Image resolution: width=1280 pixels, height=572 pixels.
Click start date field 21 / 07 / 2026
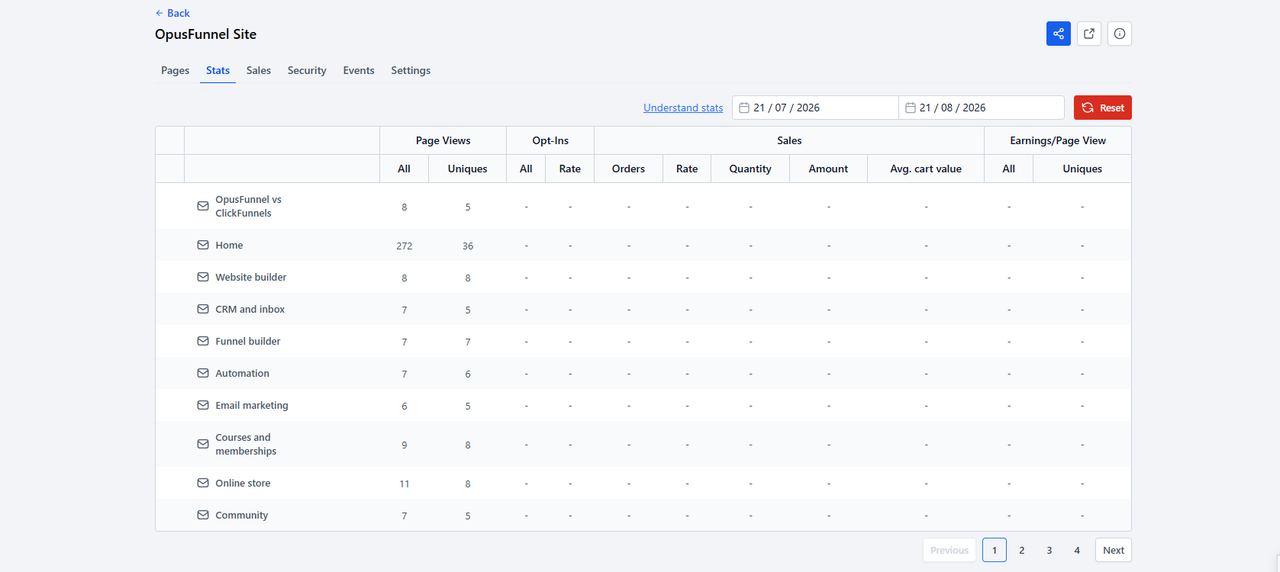point(815,108)
